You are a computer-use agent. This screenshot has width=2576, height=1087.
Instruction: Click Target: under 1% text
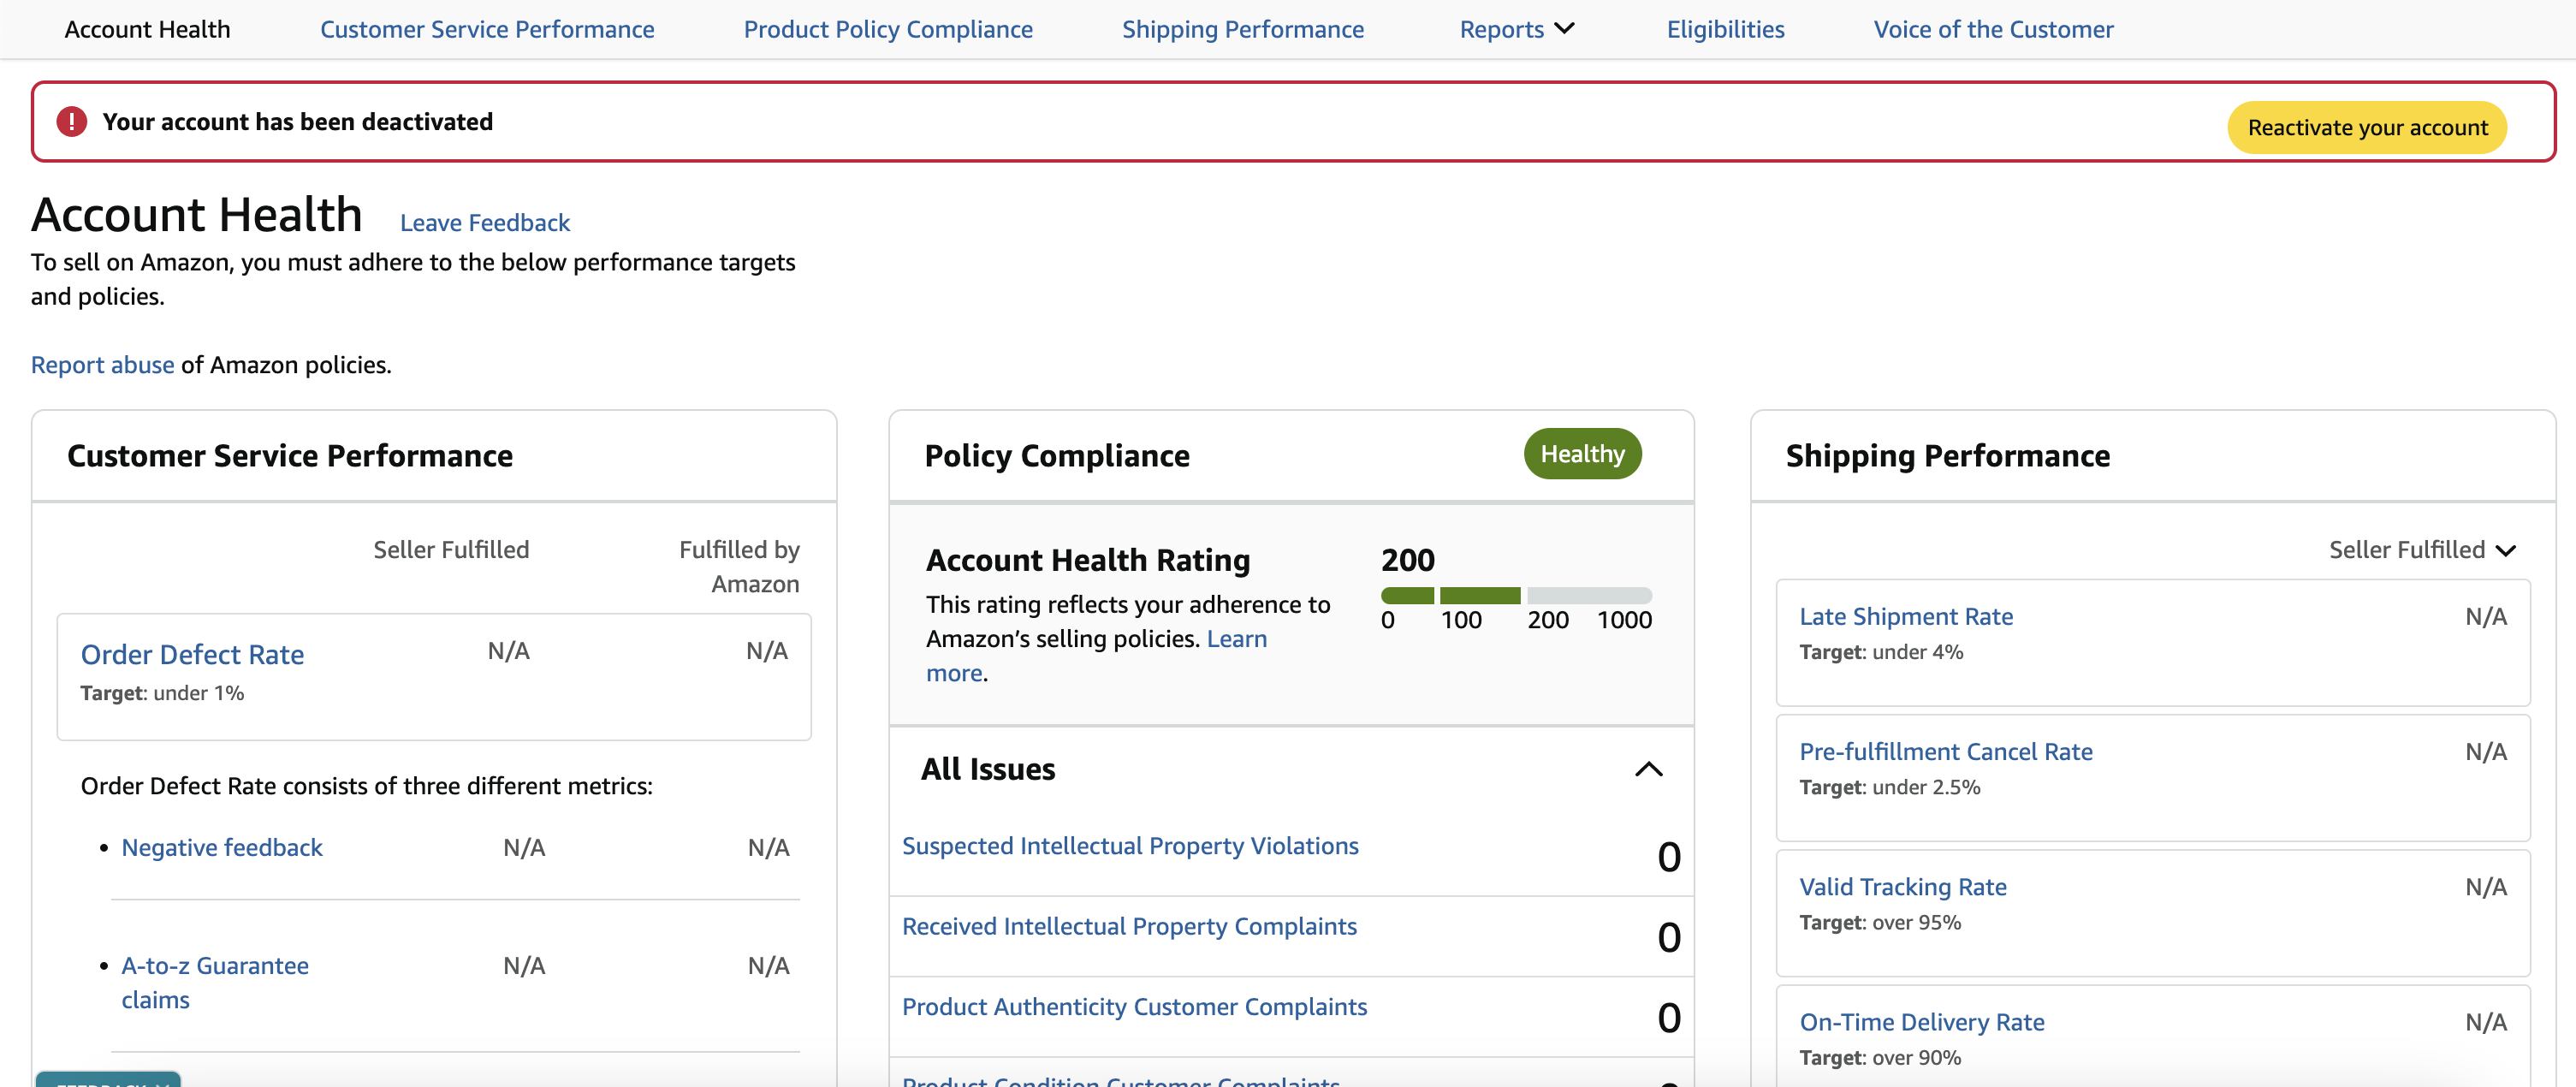[x=162, y=693]
